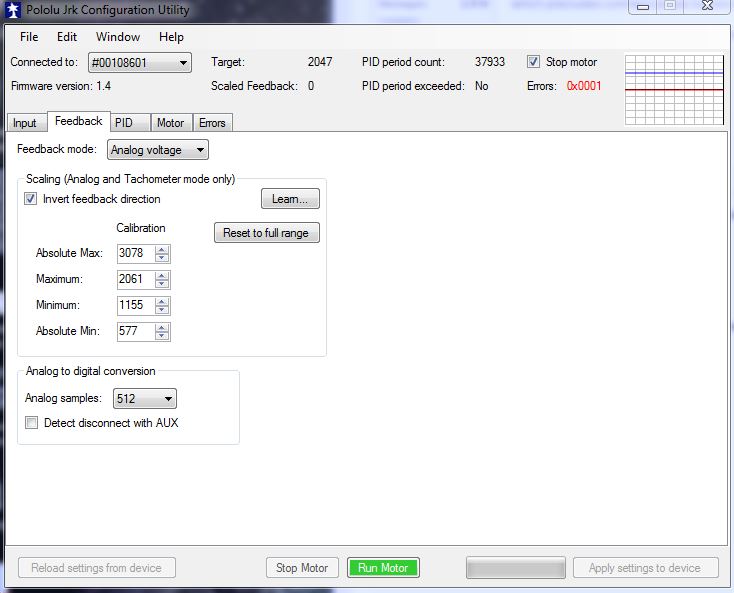Open the Analog samples dropdown
Screen dimensions: 734x593
tap(145, 399)
